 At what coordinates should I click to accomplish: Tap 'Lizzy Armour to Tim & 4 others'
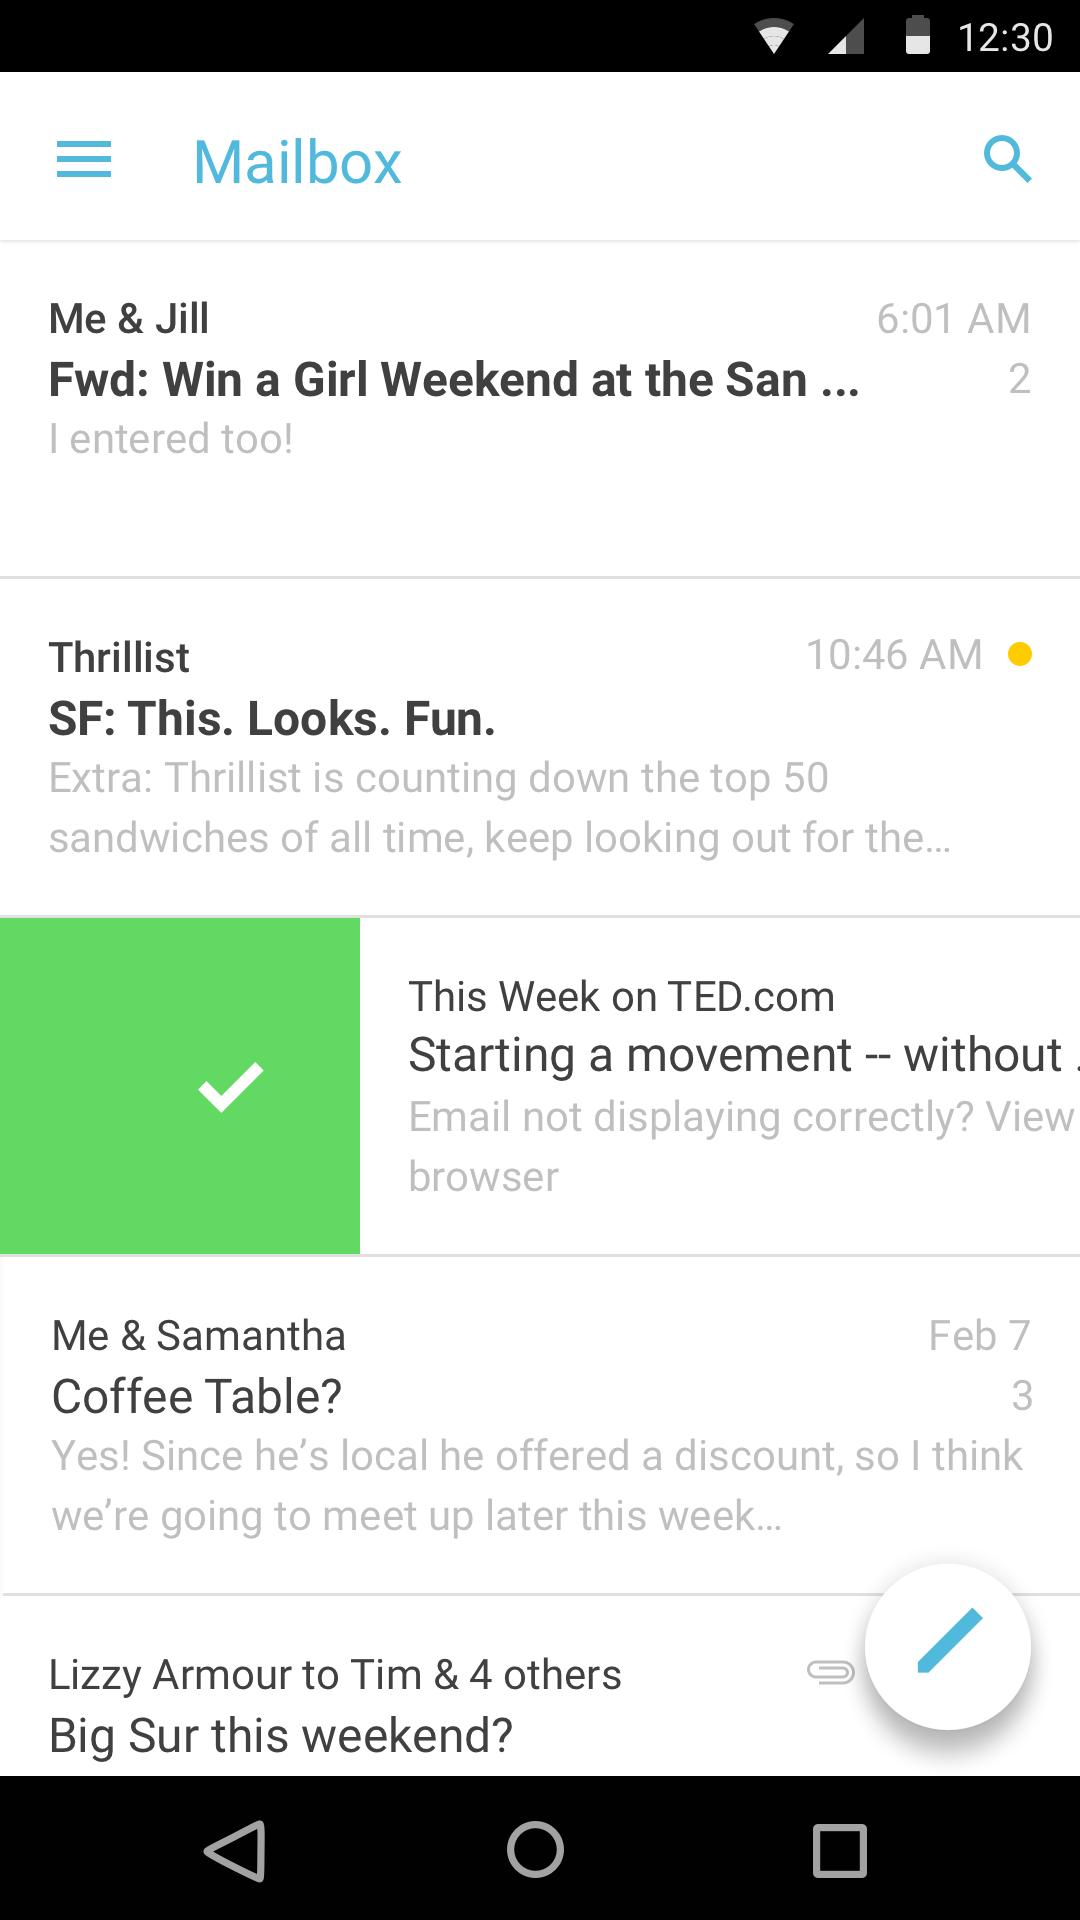[x=335, y=1675]
